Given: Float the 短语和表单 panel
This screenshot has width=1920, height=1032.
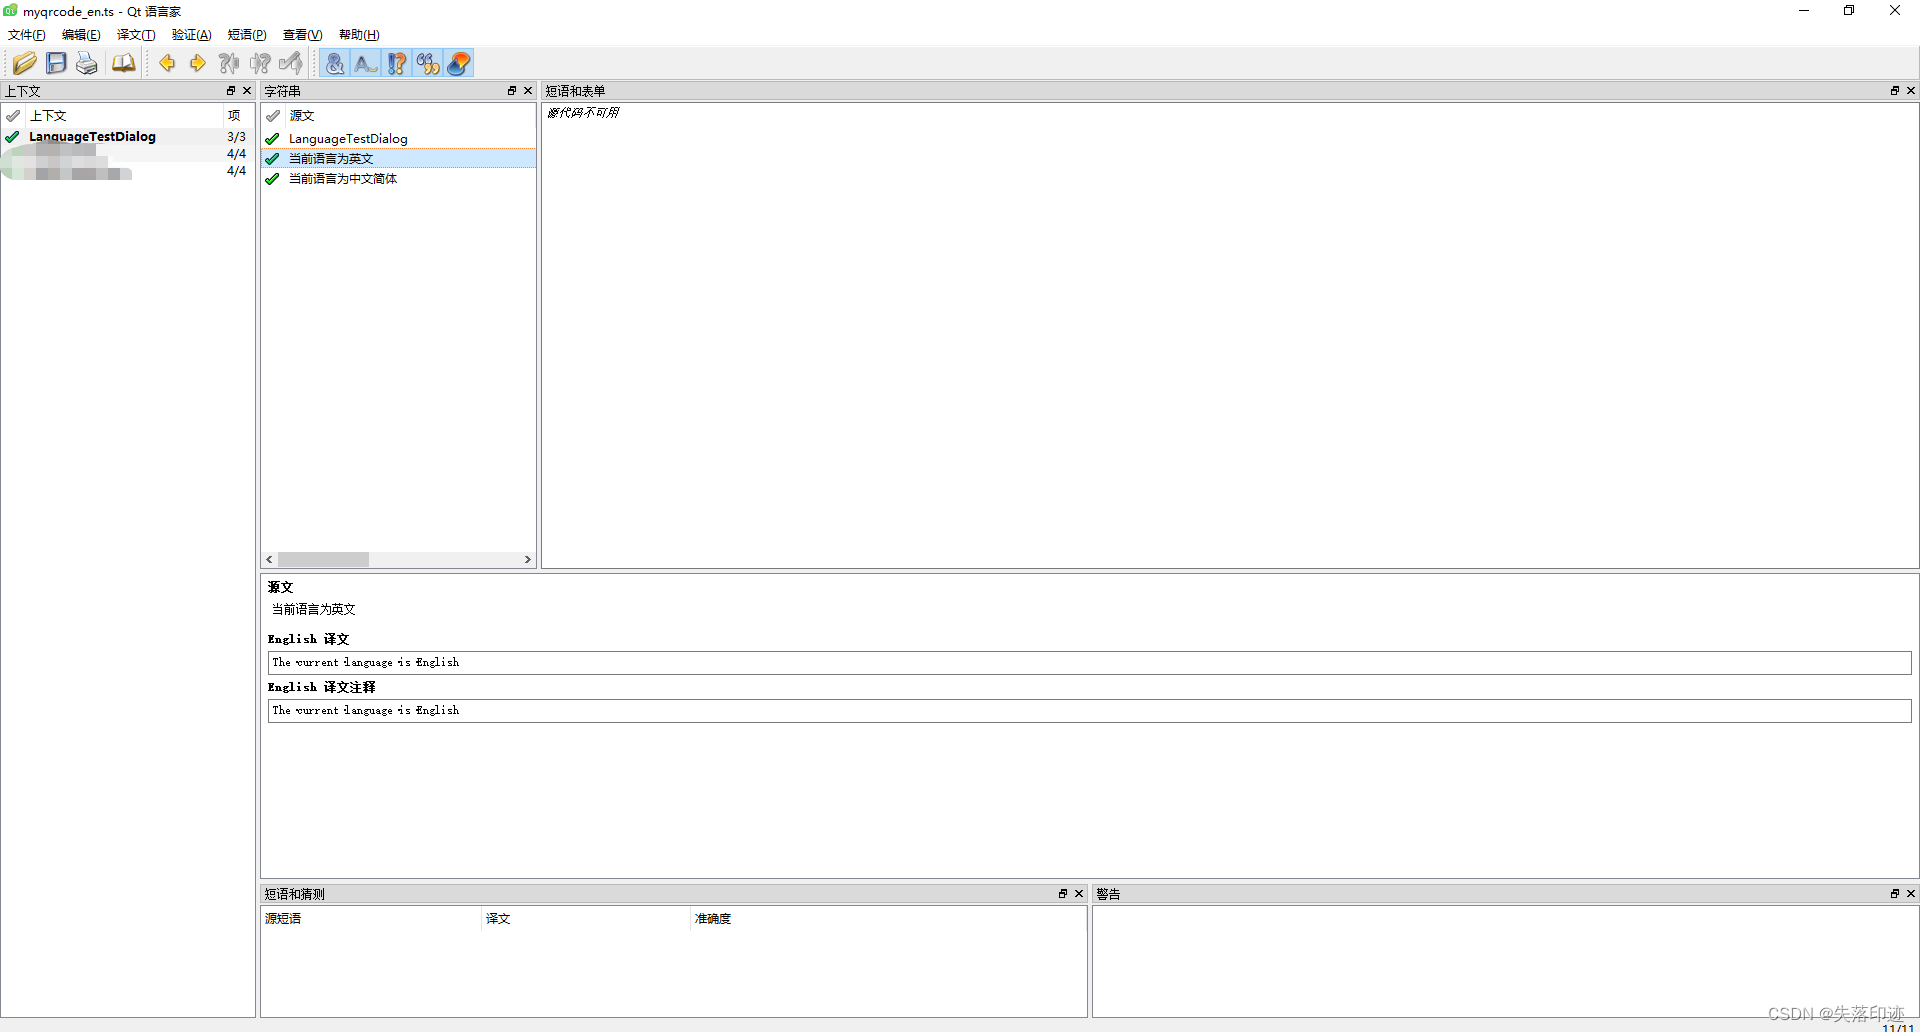Looking at the screenshot, I should tap(1894, 91).
